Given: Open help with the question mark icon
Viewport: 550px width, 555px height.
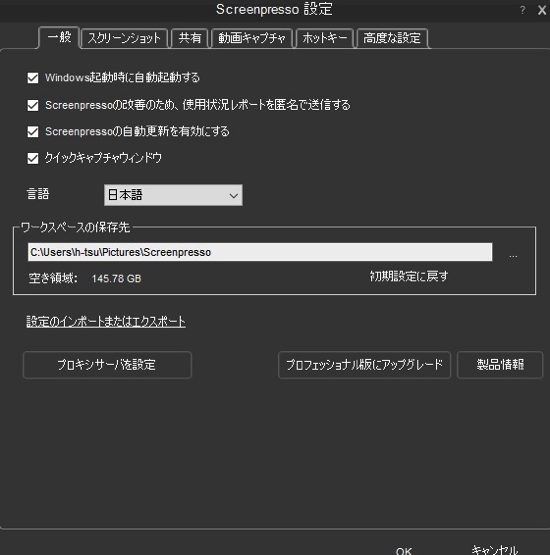Looking at the screenshot, I should coord(522,10).
